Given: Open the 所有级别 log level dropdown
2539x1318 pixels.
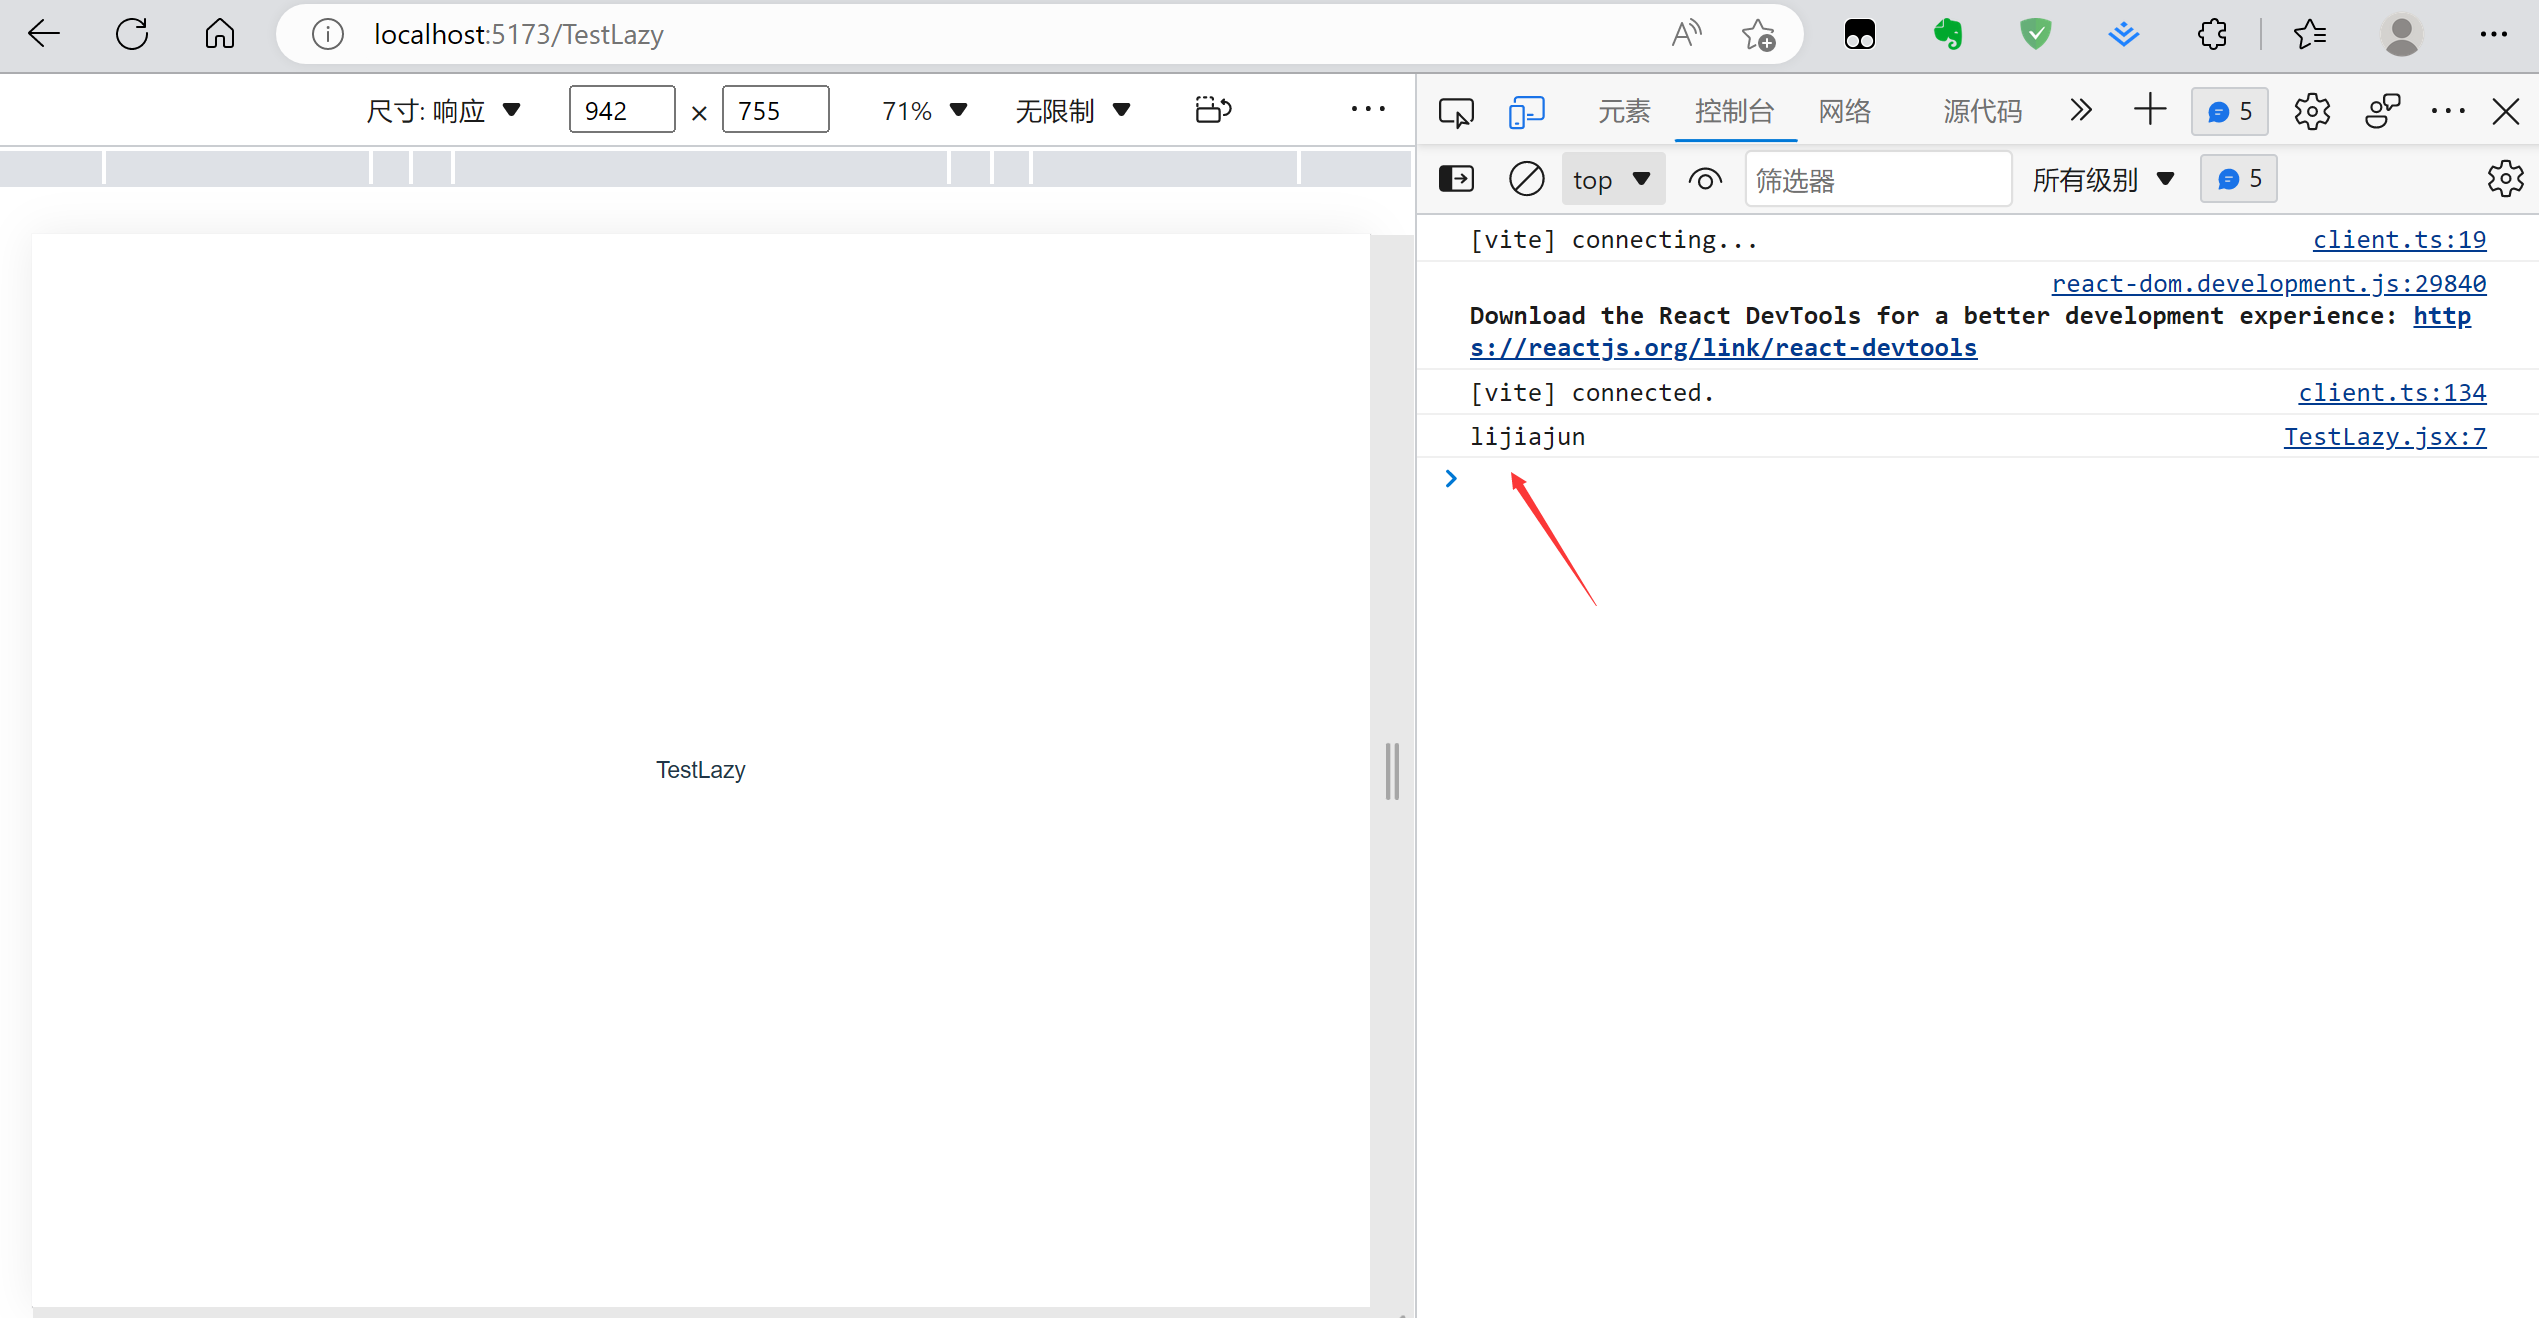Looking at the screenshot, I should point(2104,180).
